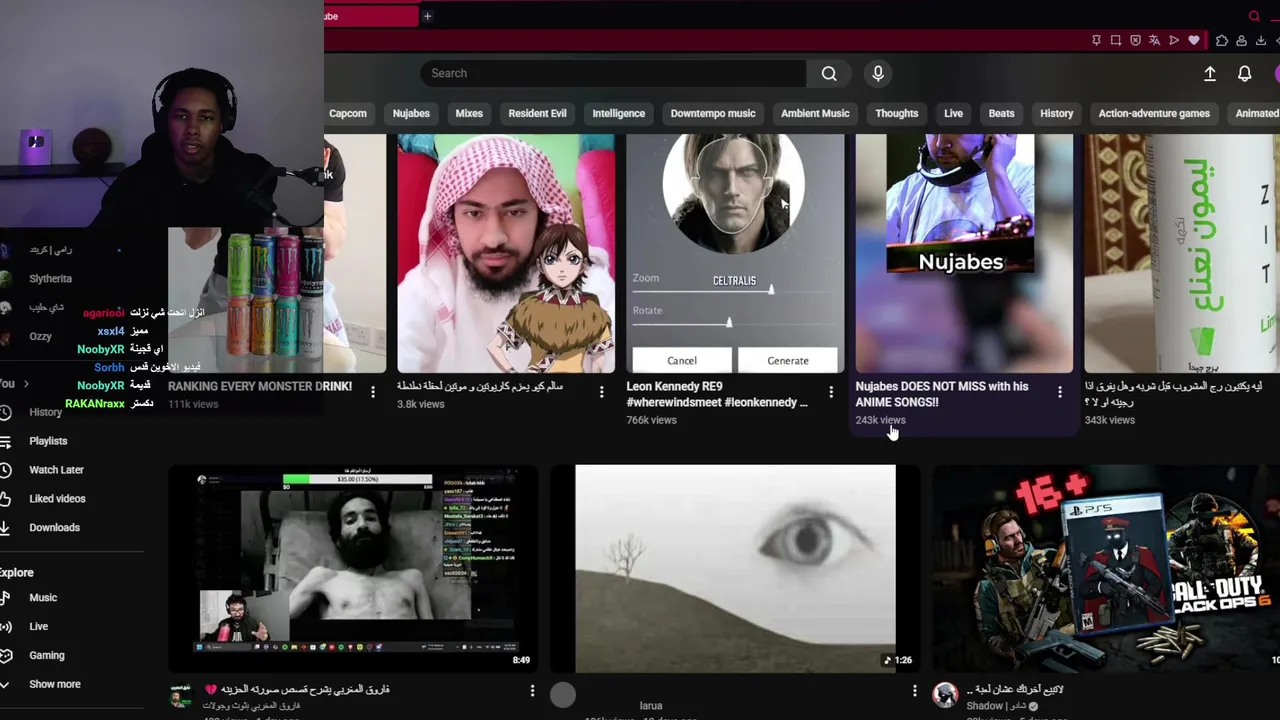Open thumbnail of man in red shemagh
This screenshot has height=720, width=1280.
click(506, 253)
